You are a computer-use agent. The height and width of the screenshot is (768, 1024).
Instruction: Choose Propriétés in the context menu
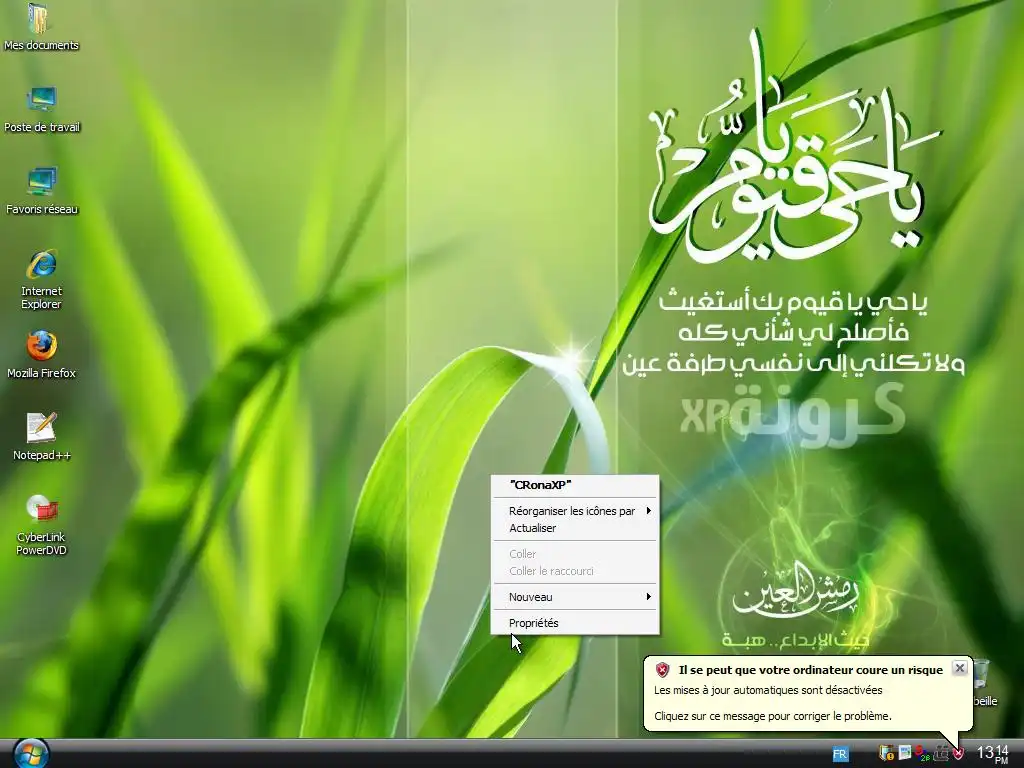575,623
